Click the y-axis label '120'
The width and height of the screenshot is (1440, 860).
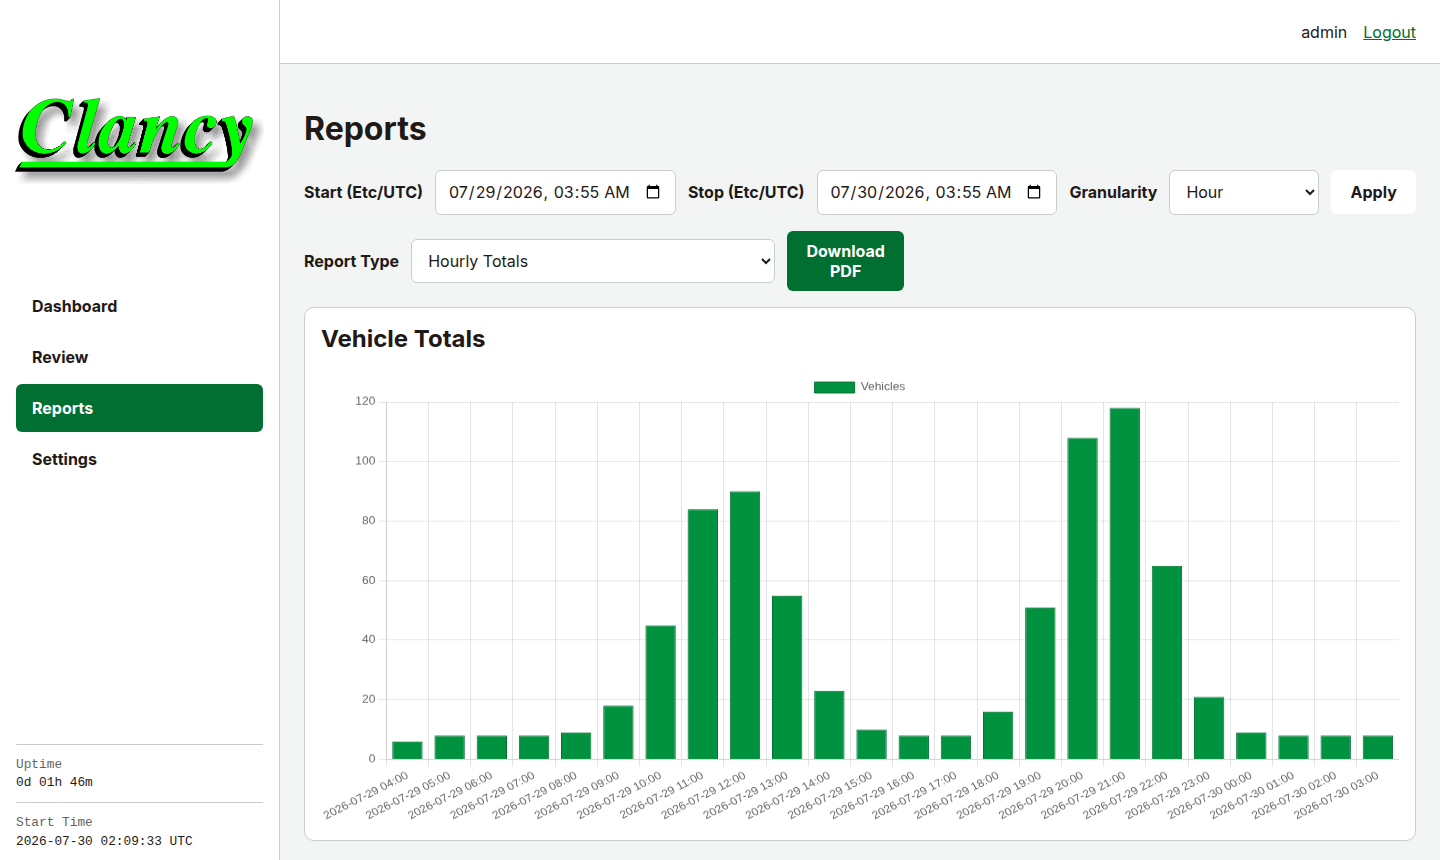(365, 401)
